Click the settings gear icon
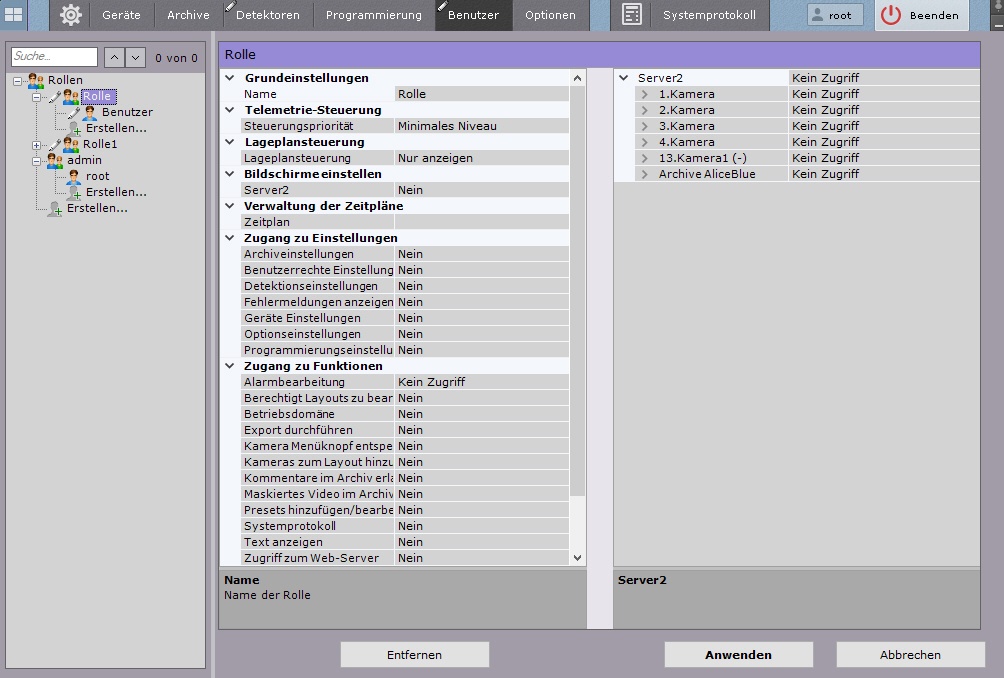1004x678 pixels. click(x=70, y=15)
